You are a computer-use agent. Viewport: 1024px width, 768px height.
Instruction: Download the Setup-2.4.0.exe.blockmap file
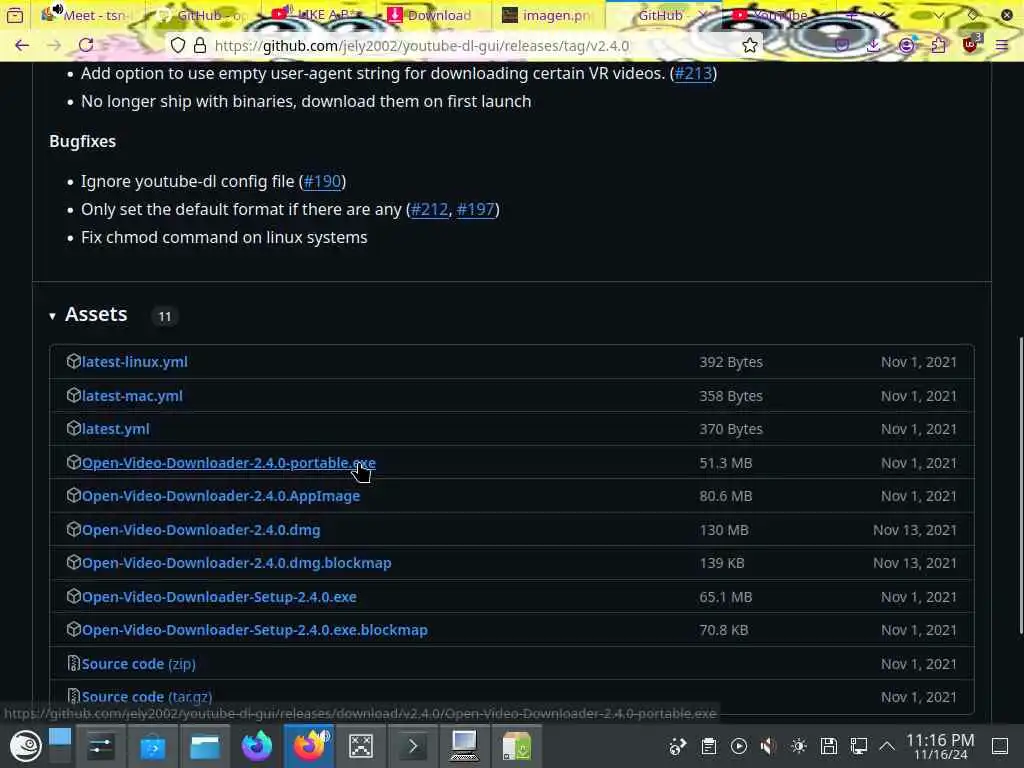[255, 630]
